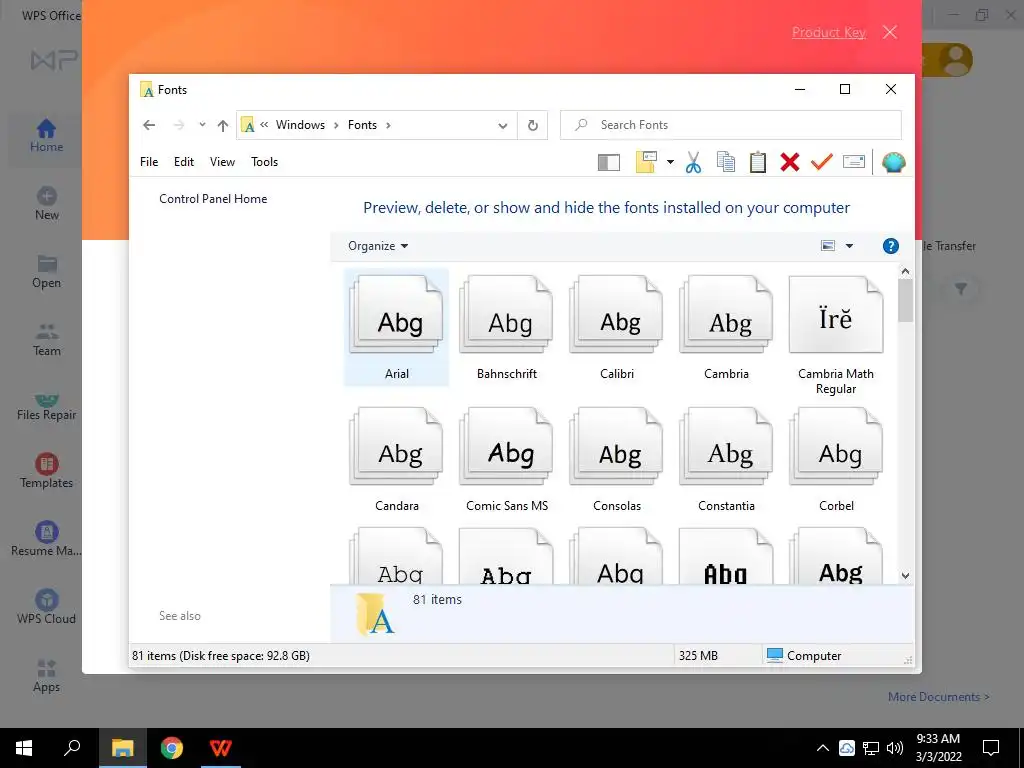Click the orange checkmark Properties icon
Screen dimensions: 1024x768
point(822,162)
